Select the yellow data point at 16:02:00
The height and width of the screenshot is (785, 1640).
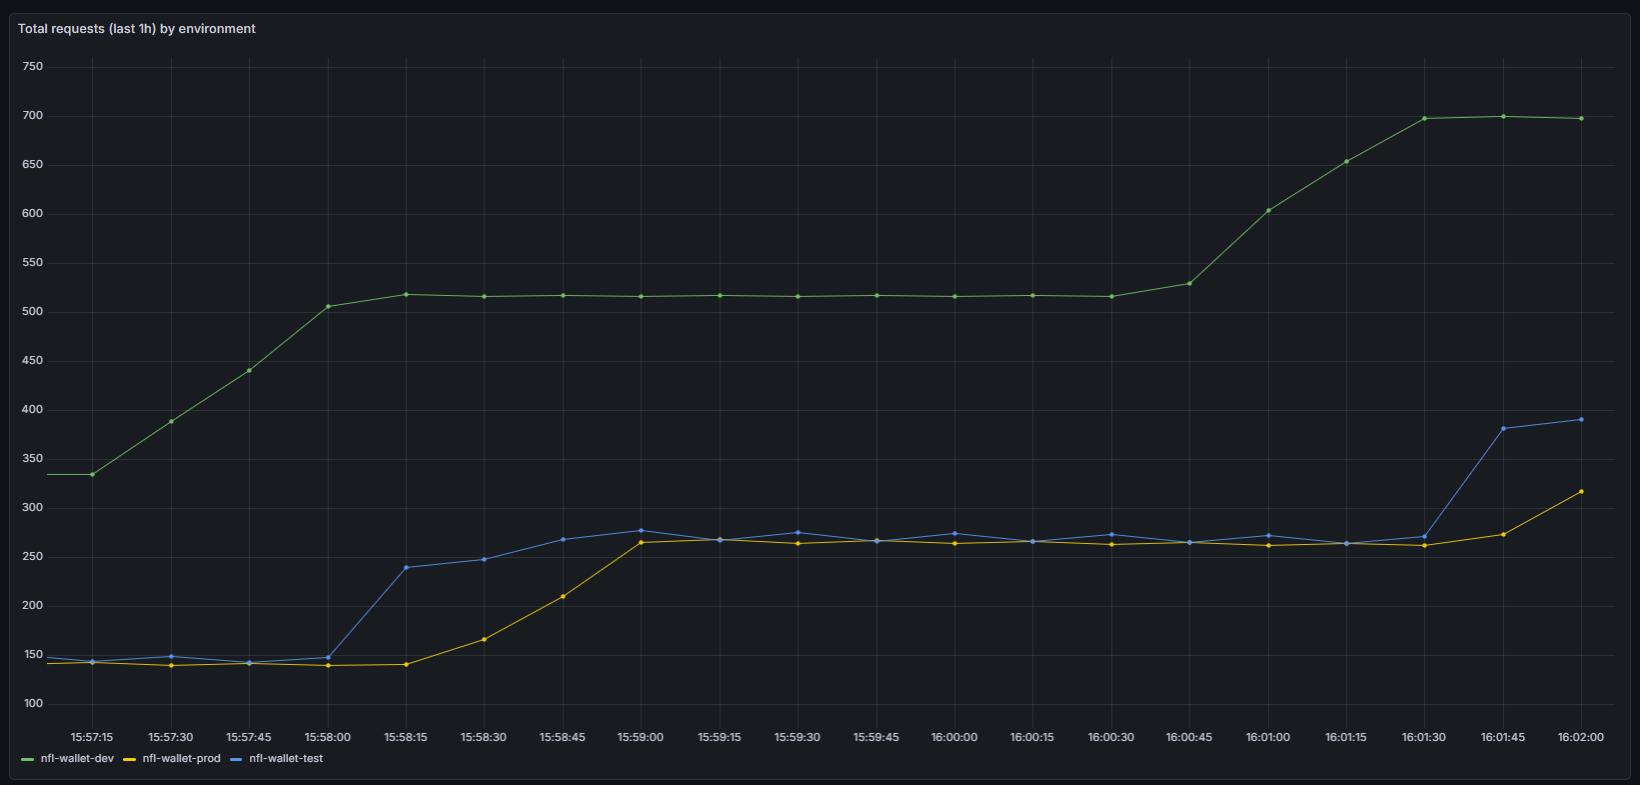tap(1581, 492)
